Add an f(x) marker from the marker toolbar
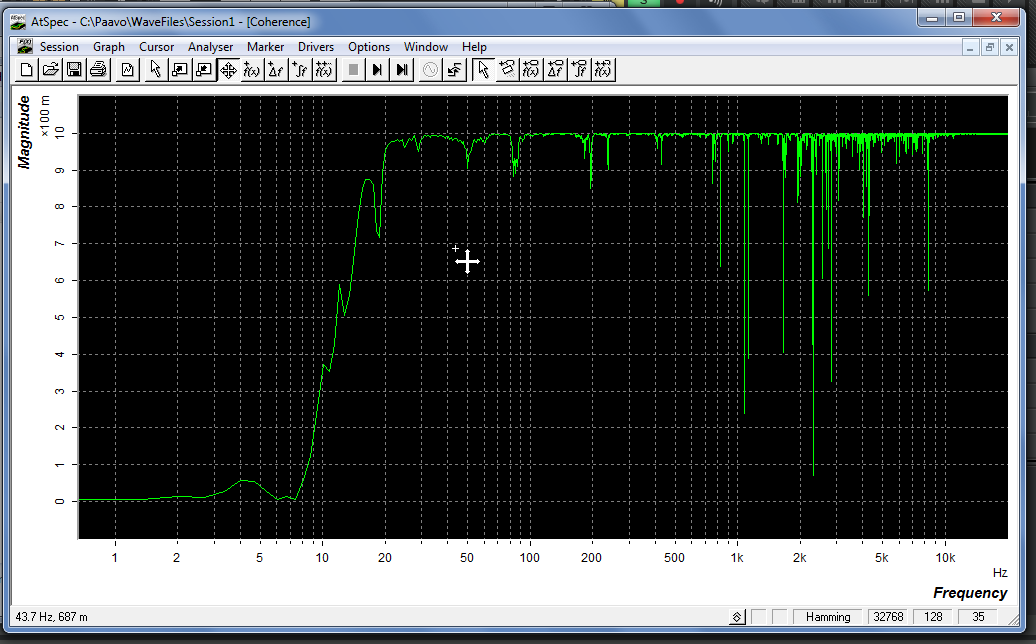 pyautogui.click(x=531, y=69)
